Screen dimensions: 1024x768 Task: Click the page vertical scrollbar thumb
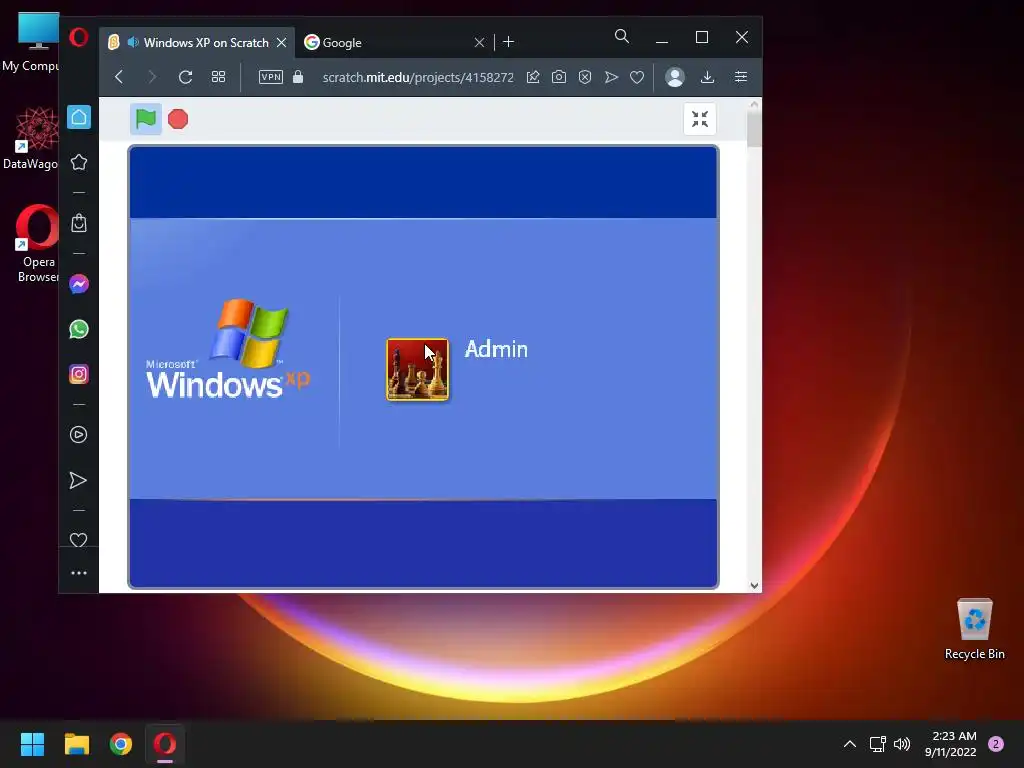[754, 129]
